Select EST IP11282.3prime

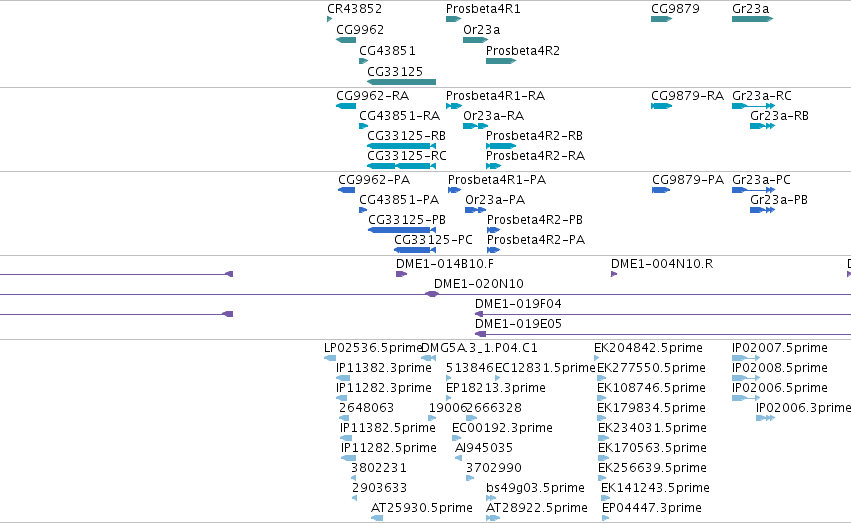(x=342, y=399)
